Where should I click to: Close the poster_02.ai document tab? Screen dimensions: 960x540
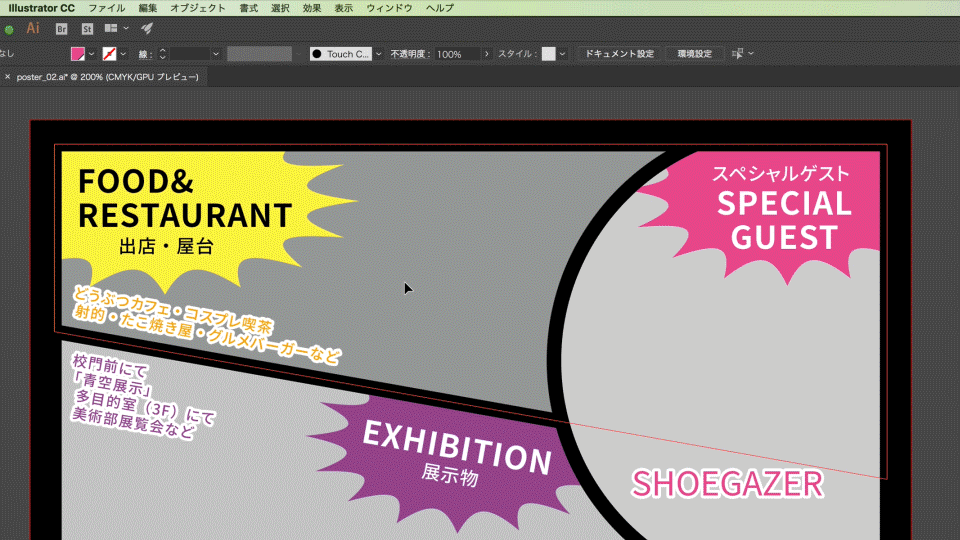tap(7, 77)
